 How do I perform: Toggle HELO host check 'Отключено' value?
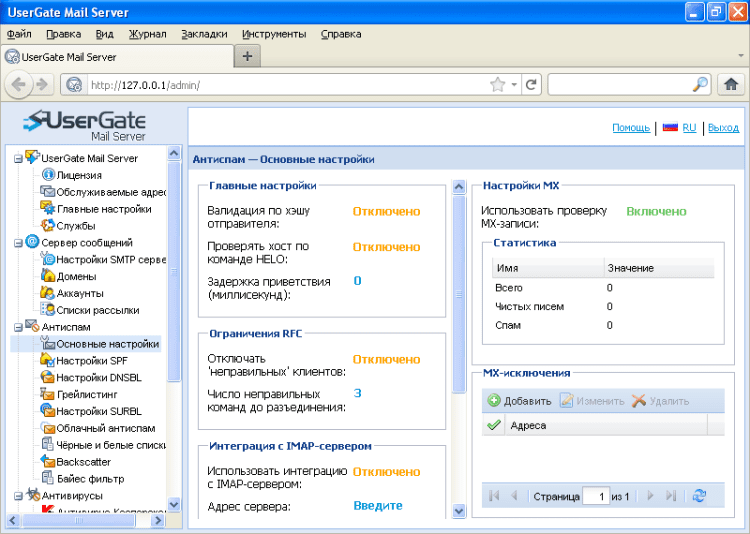coord(386,247)
